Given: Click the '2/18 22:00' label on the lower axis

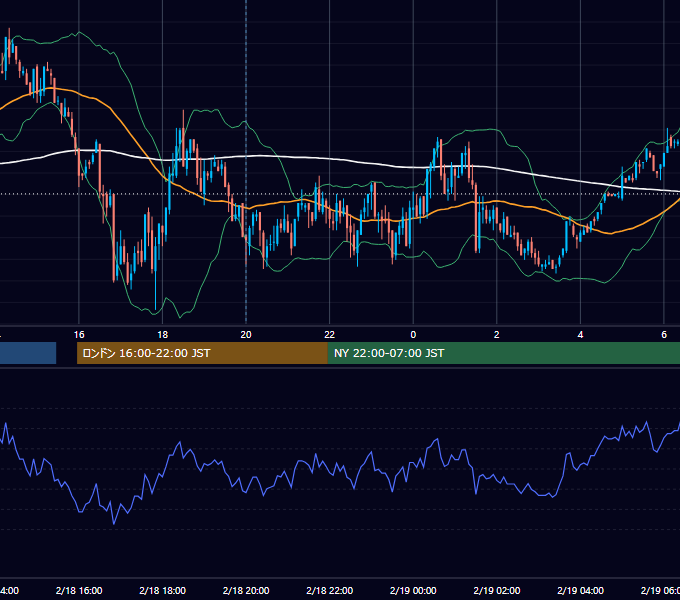Looking at the screenshot, I should coord(330,590).
